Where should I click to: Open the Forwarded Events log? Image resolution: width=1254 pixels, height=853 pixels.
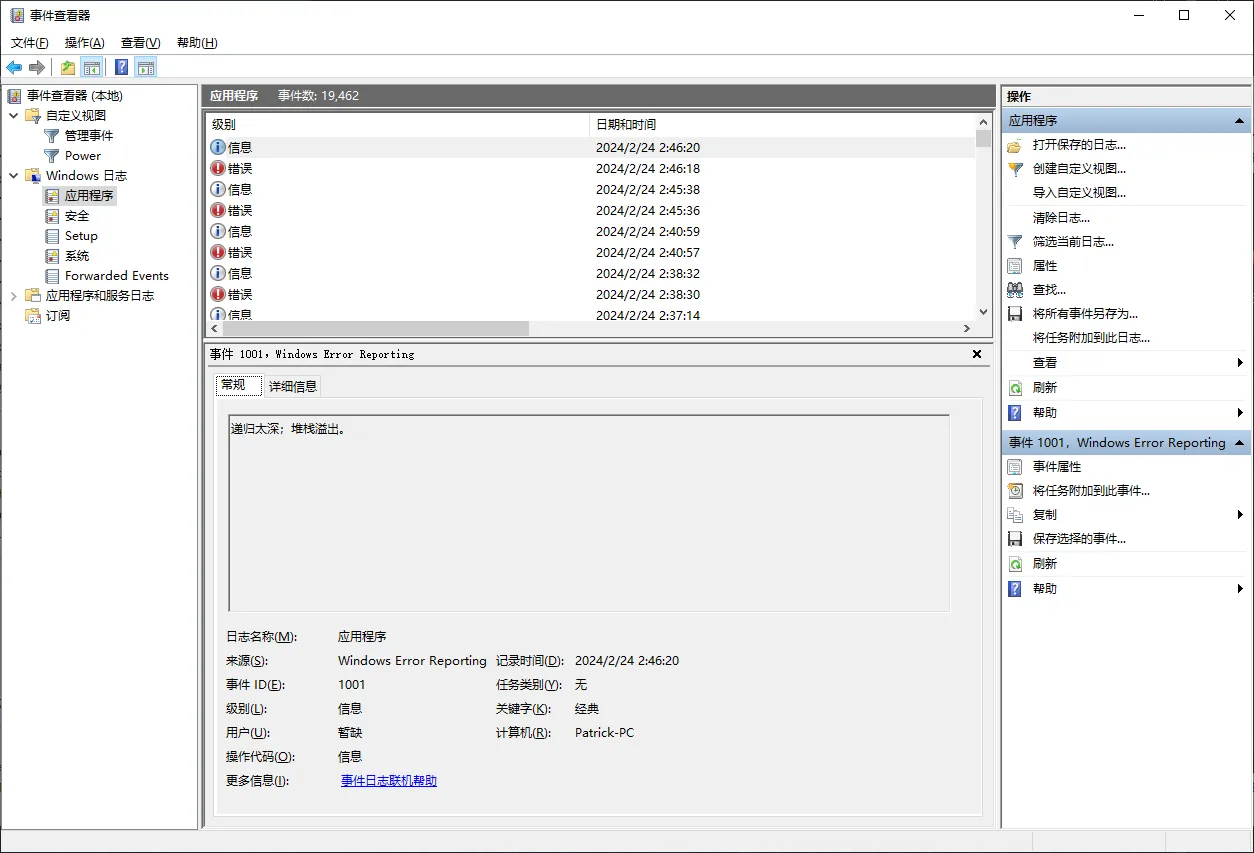pyautogui.click(x=117, y=275)
